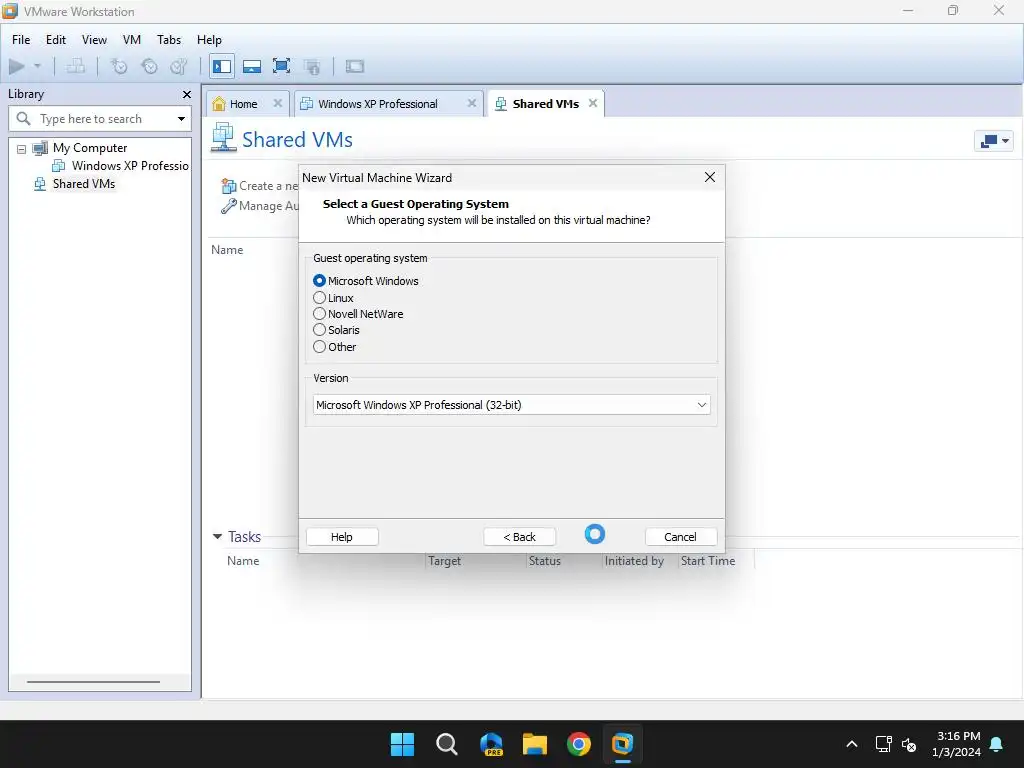Close the Windows XP Professional tab
The image size is (1024, 768).
point(472,103)
